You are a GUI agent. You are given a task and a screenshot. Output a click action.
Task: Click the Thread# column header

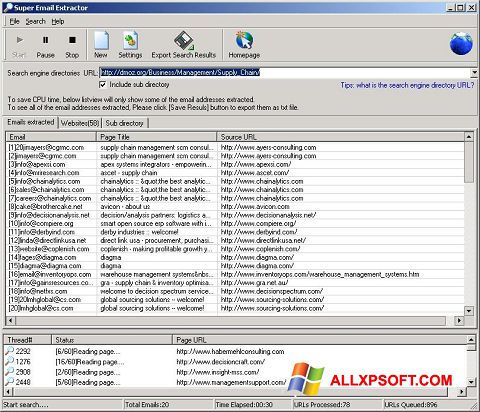click(28, 340)
